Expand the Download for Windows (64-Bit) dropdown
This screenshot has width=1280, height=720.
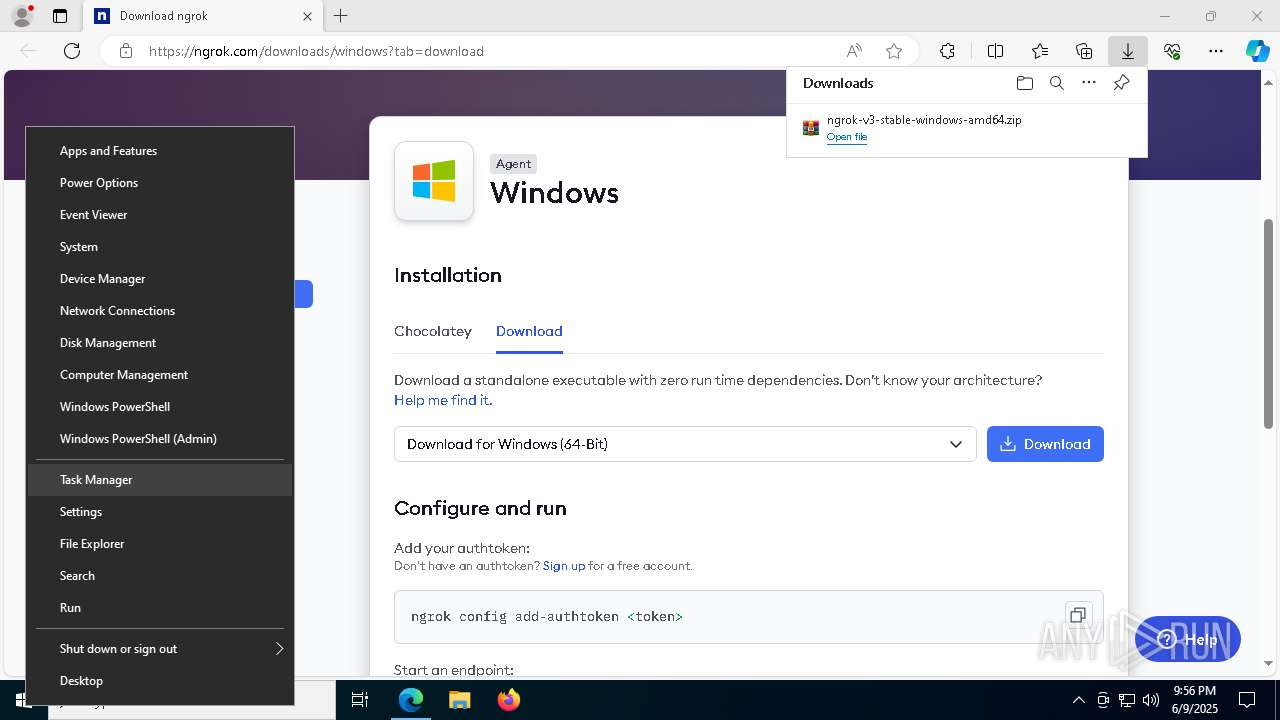tap(685, 444)
